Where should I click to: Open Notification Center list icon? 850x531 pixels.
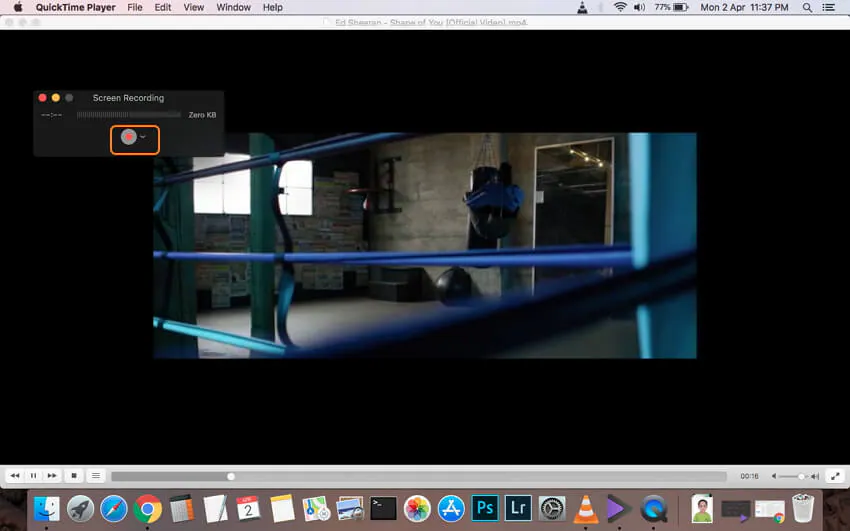[x=828, y=8]
